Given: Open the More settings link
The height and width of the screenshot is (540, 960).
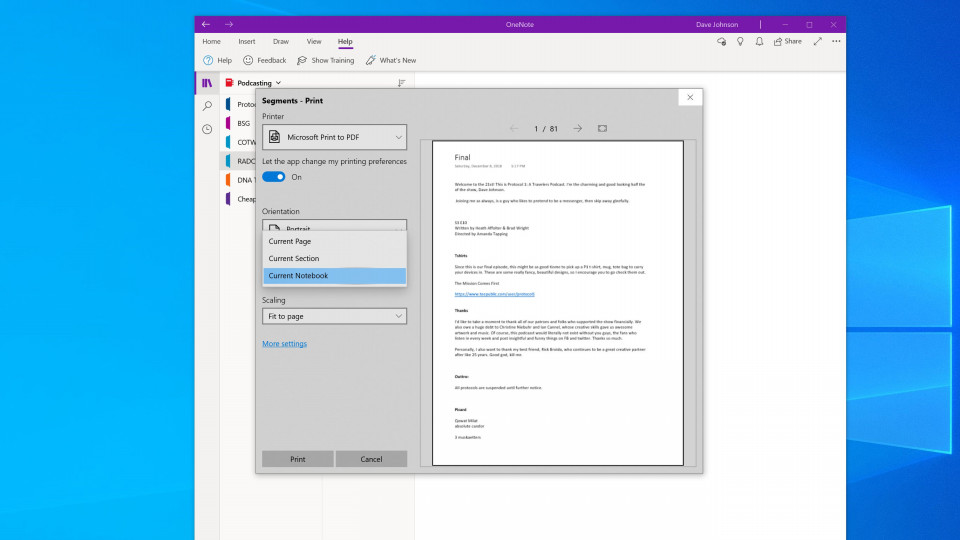Looking at the screenshot, I should pyautogui.click(x=285, y=343).
